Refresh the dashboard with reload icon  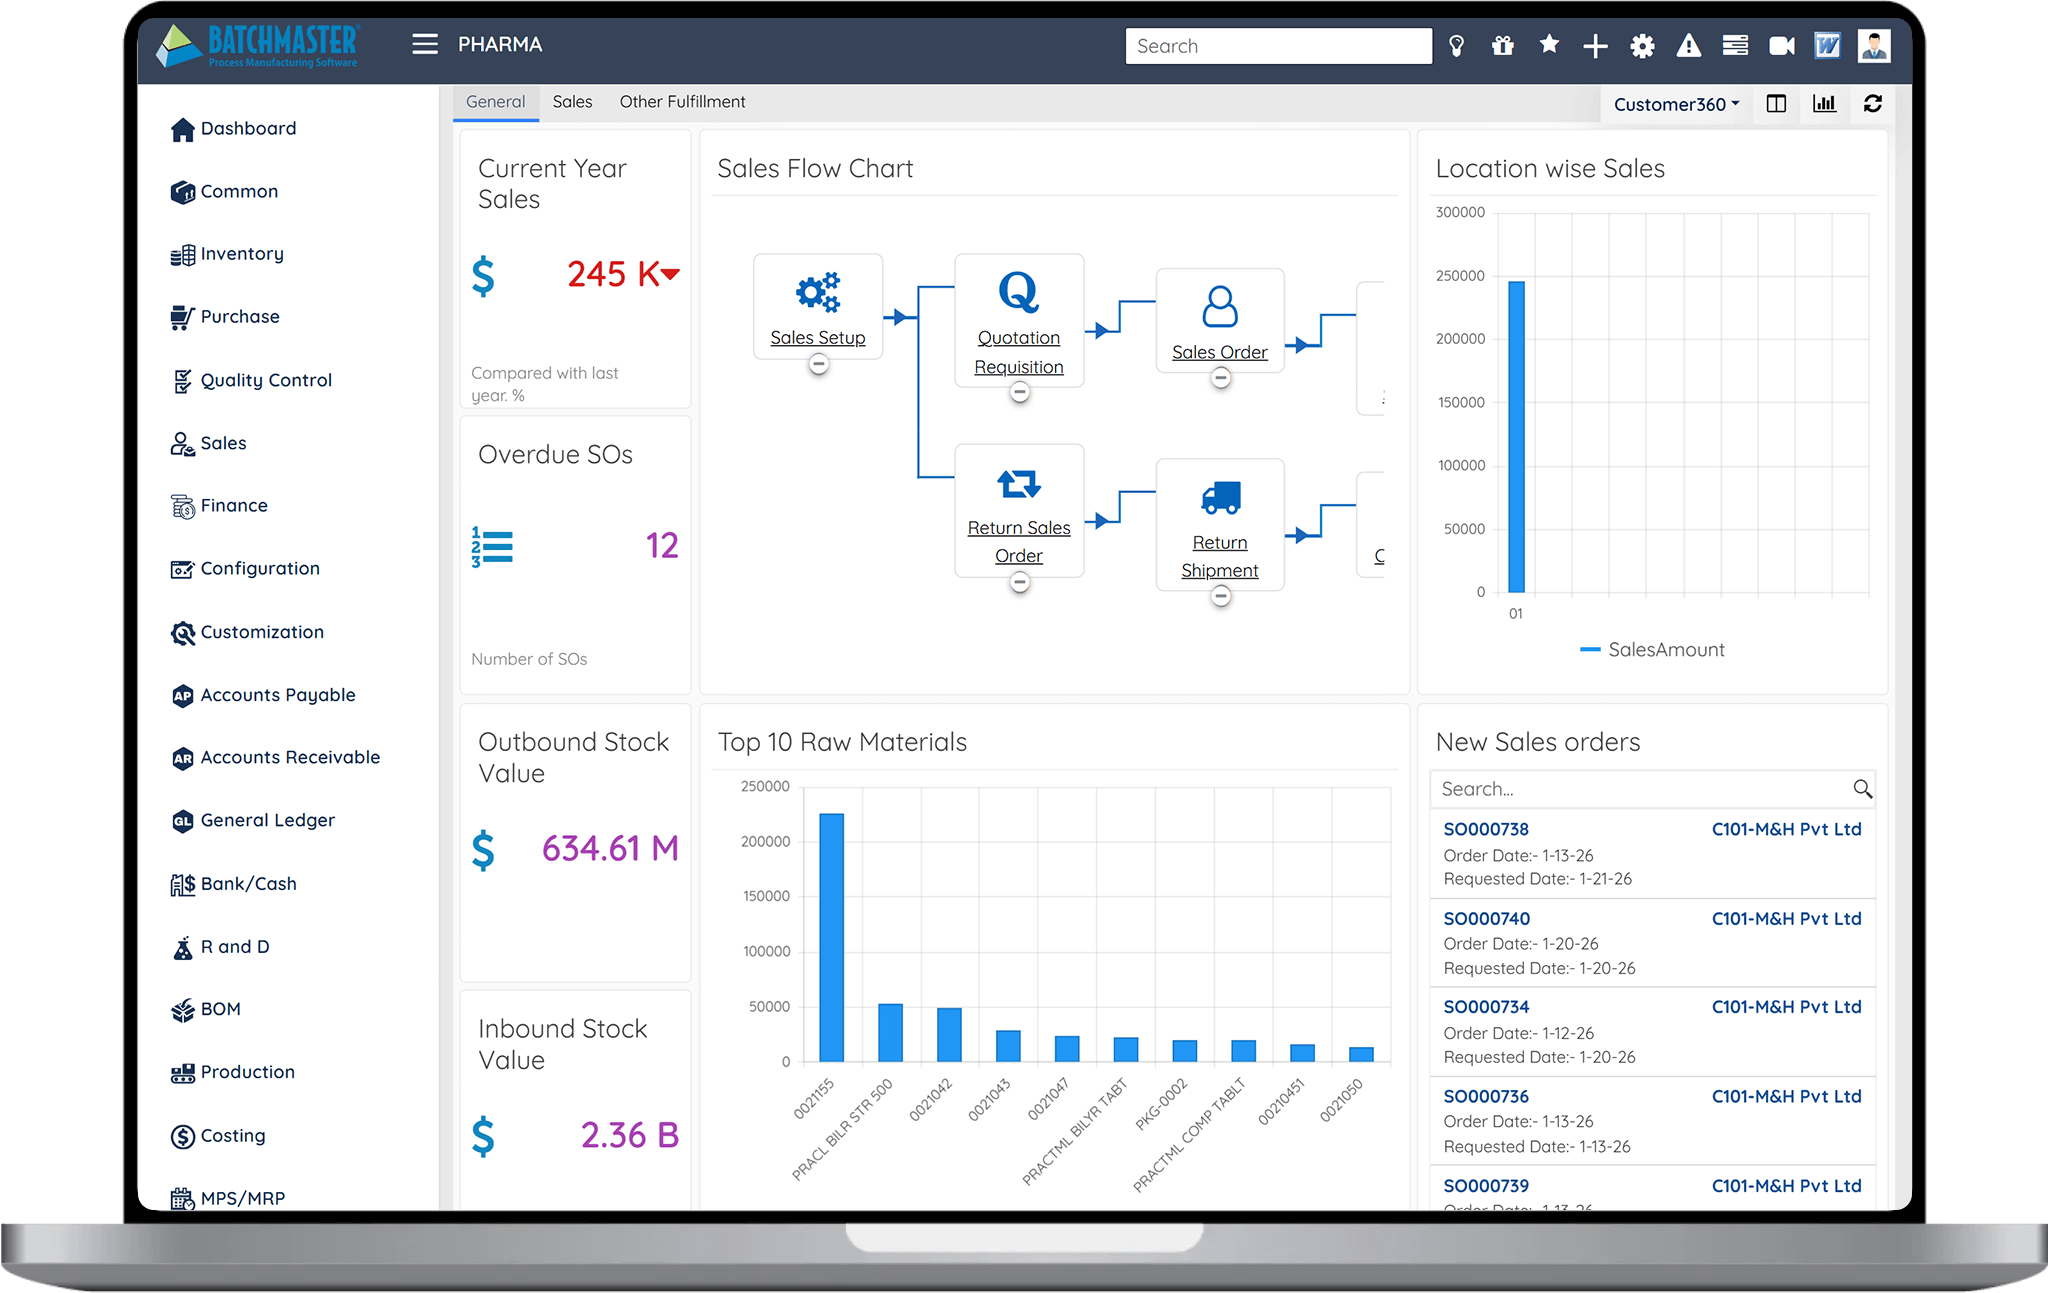pos(1873,103)
